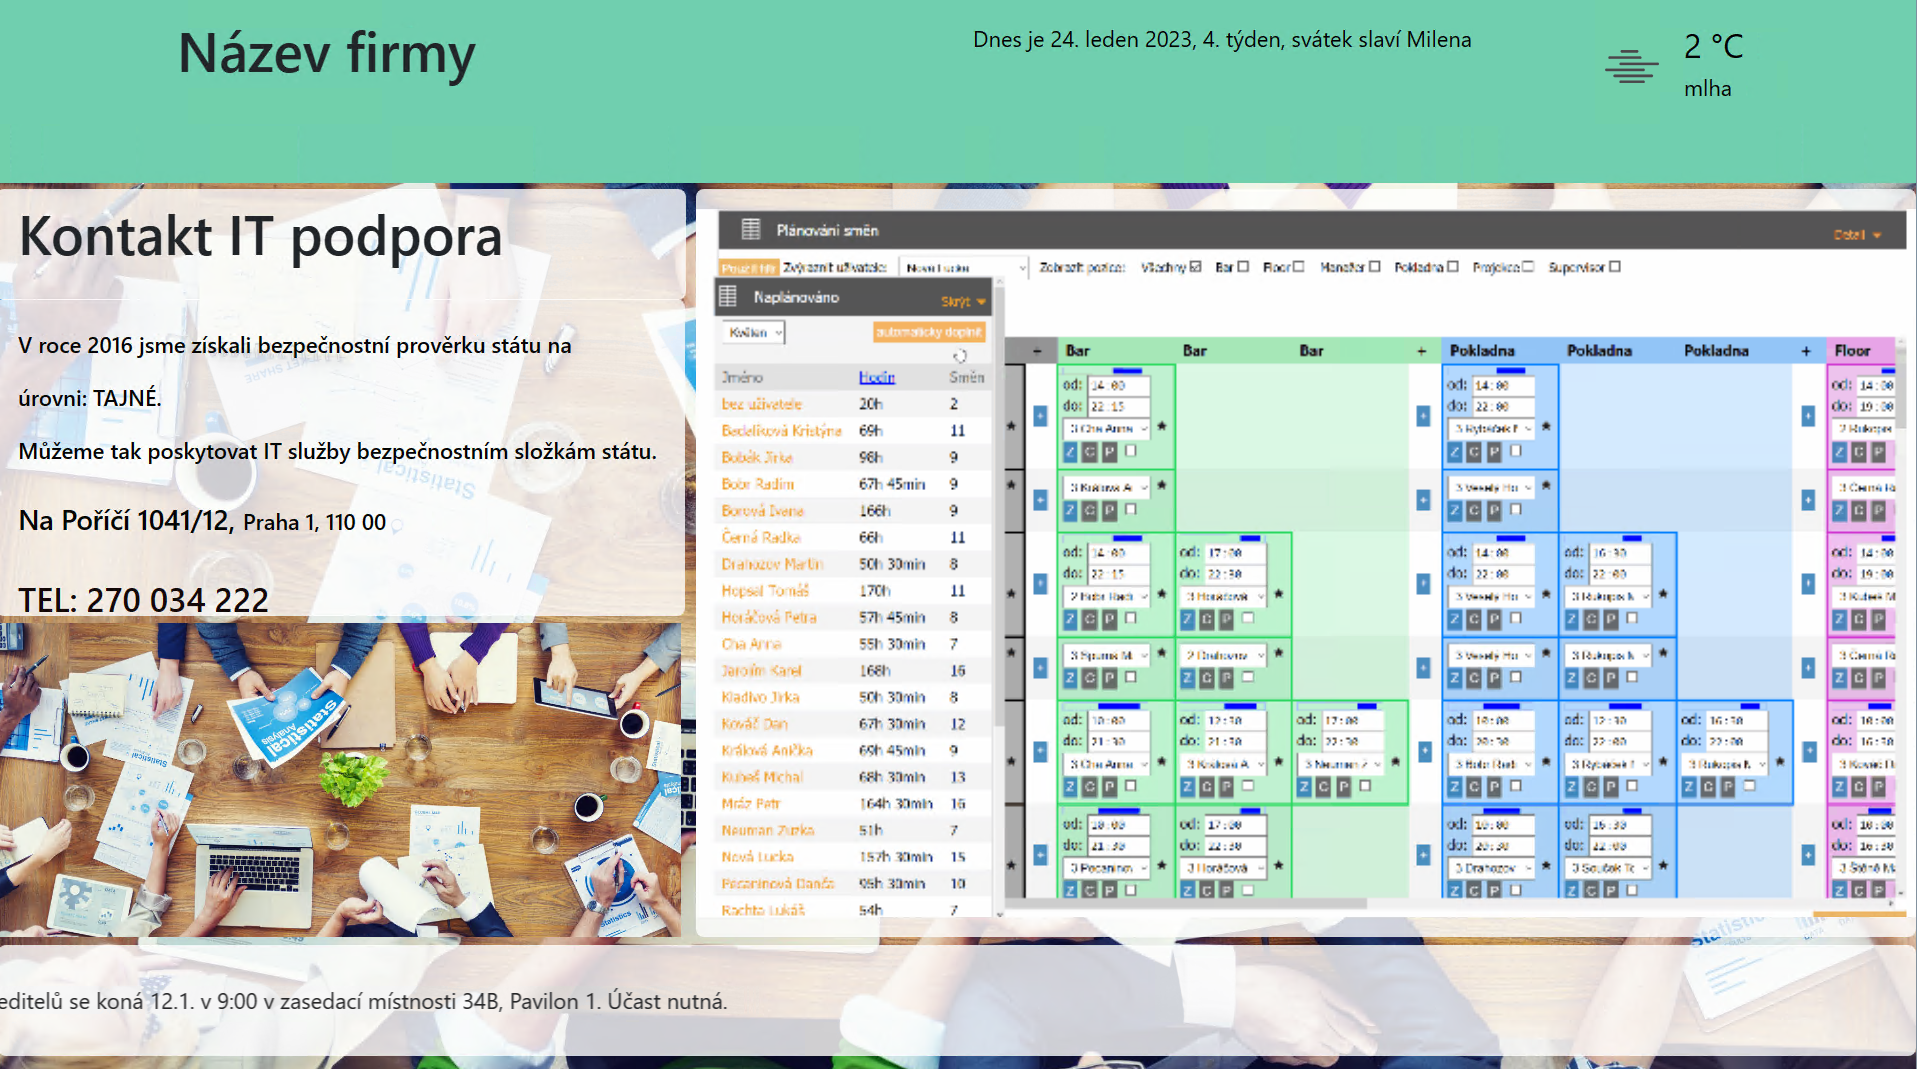Click the star beside Neuman Z dropdown
The height and width of the screenshot is (1069, 1917).
coord(1396,762)
